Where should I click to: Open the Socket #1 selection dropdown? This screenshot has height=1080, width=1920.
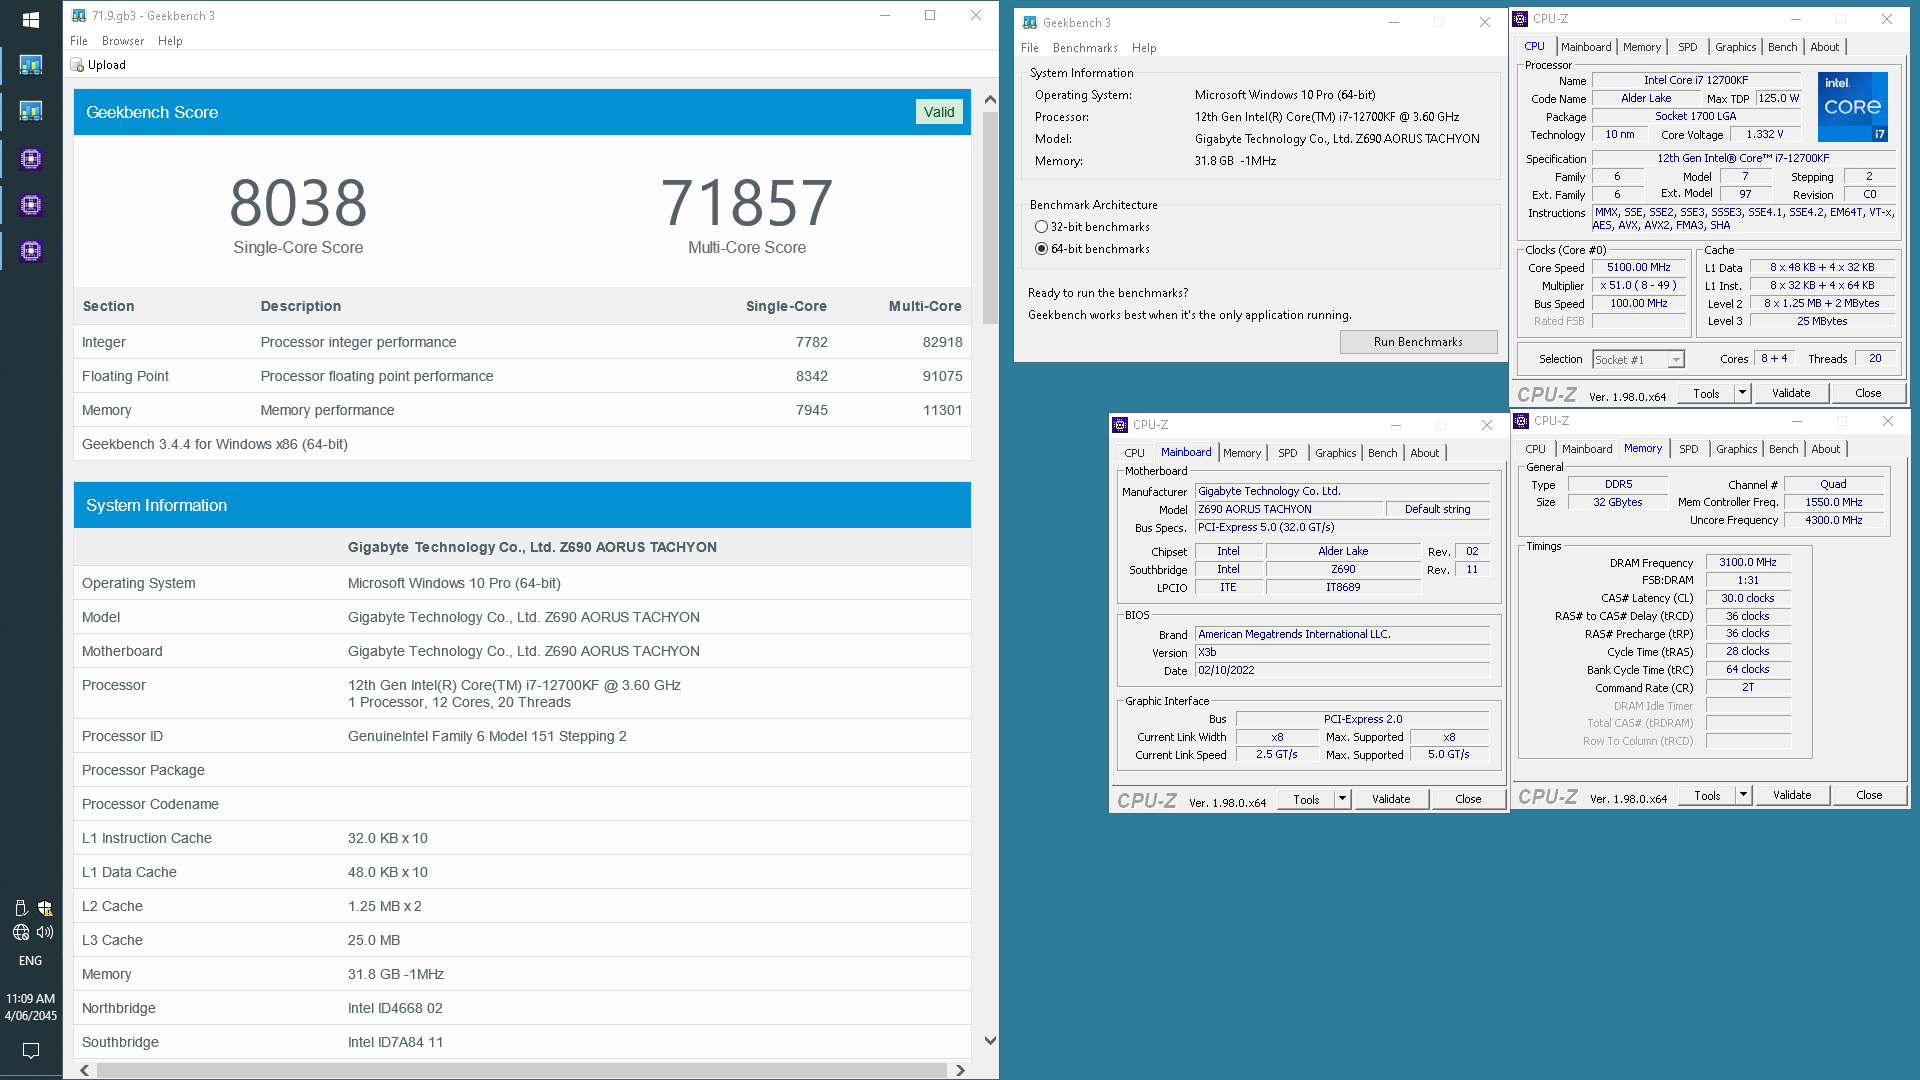1638,359
